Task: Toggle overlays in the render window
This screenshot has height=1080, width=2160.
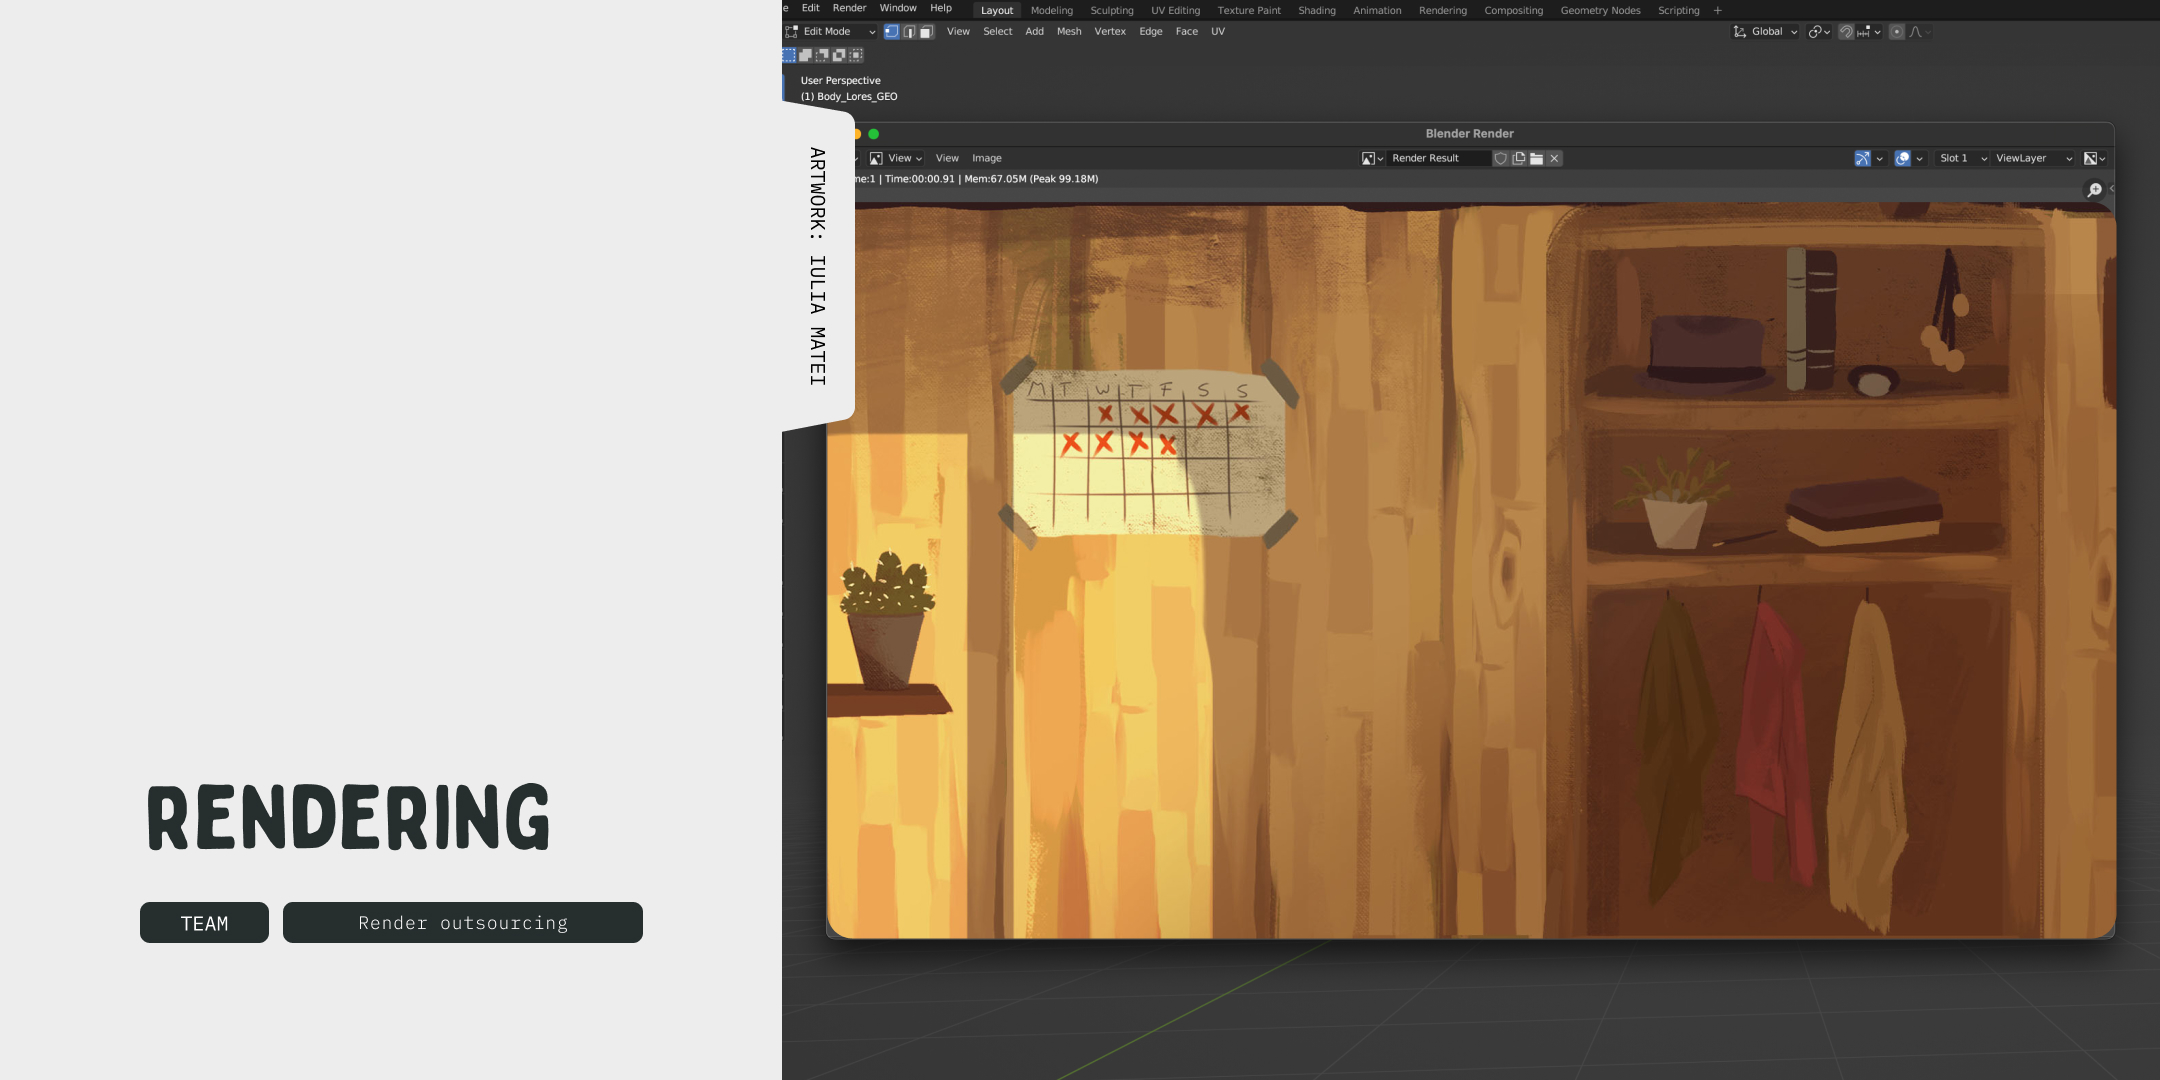Action: 1903,159
